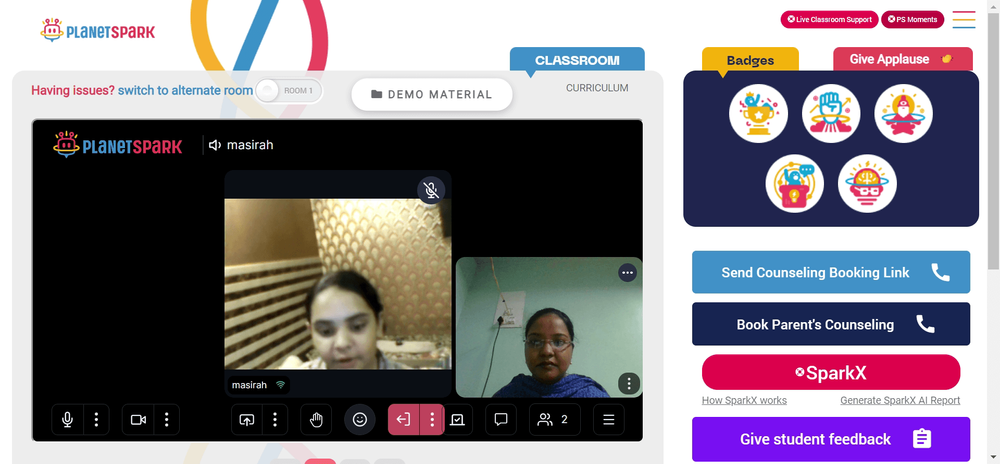This screenshot has width=1000, height=464.
Task: Open the Badges tab
Action: (x=750, y=60)
